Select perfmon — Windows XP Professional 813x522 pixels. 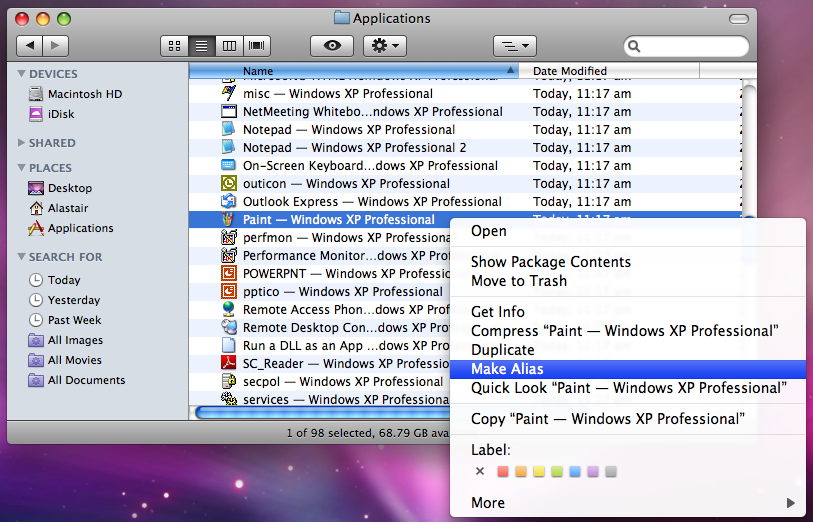pos(319,237)
